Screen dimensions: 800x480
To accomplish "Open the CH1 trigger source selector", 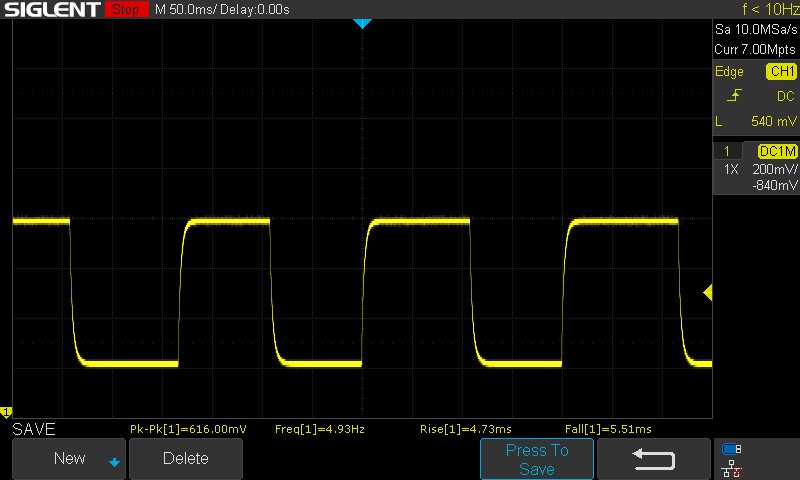I will (780, 72).
